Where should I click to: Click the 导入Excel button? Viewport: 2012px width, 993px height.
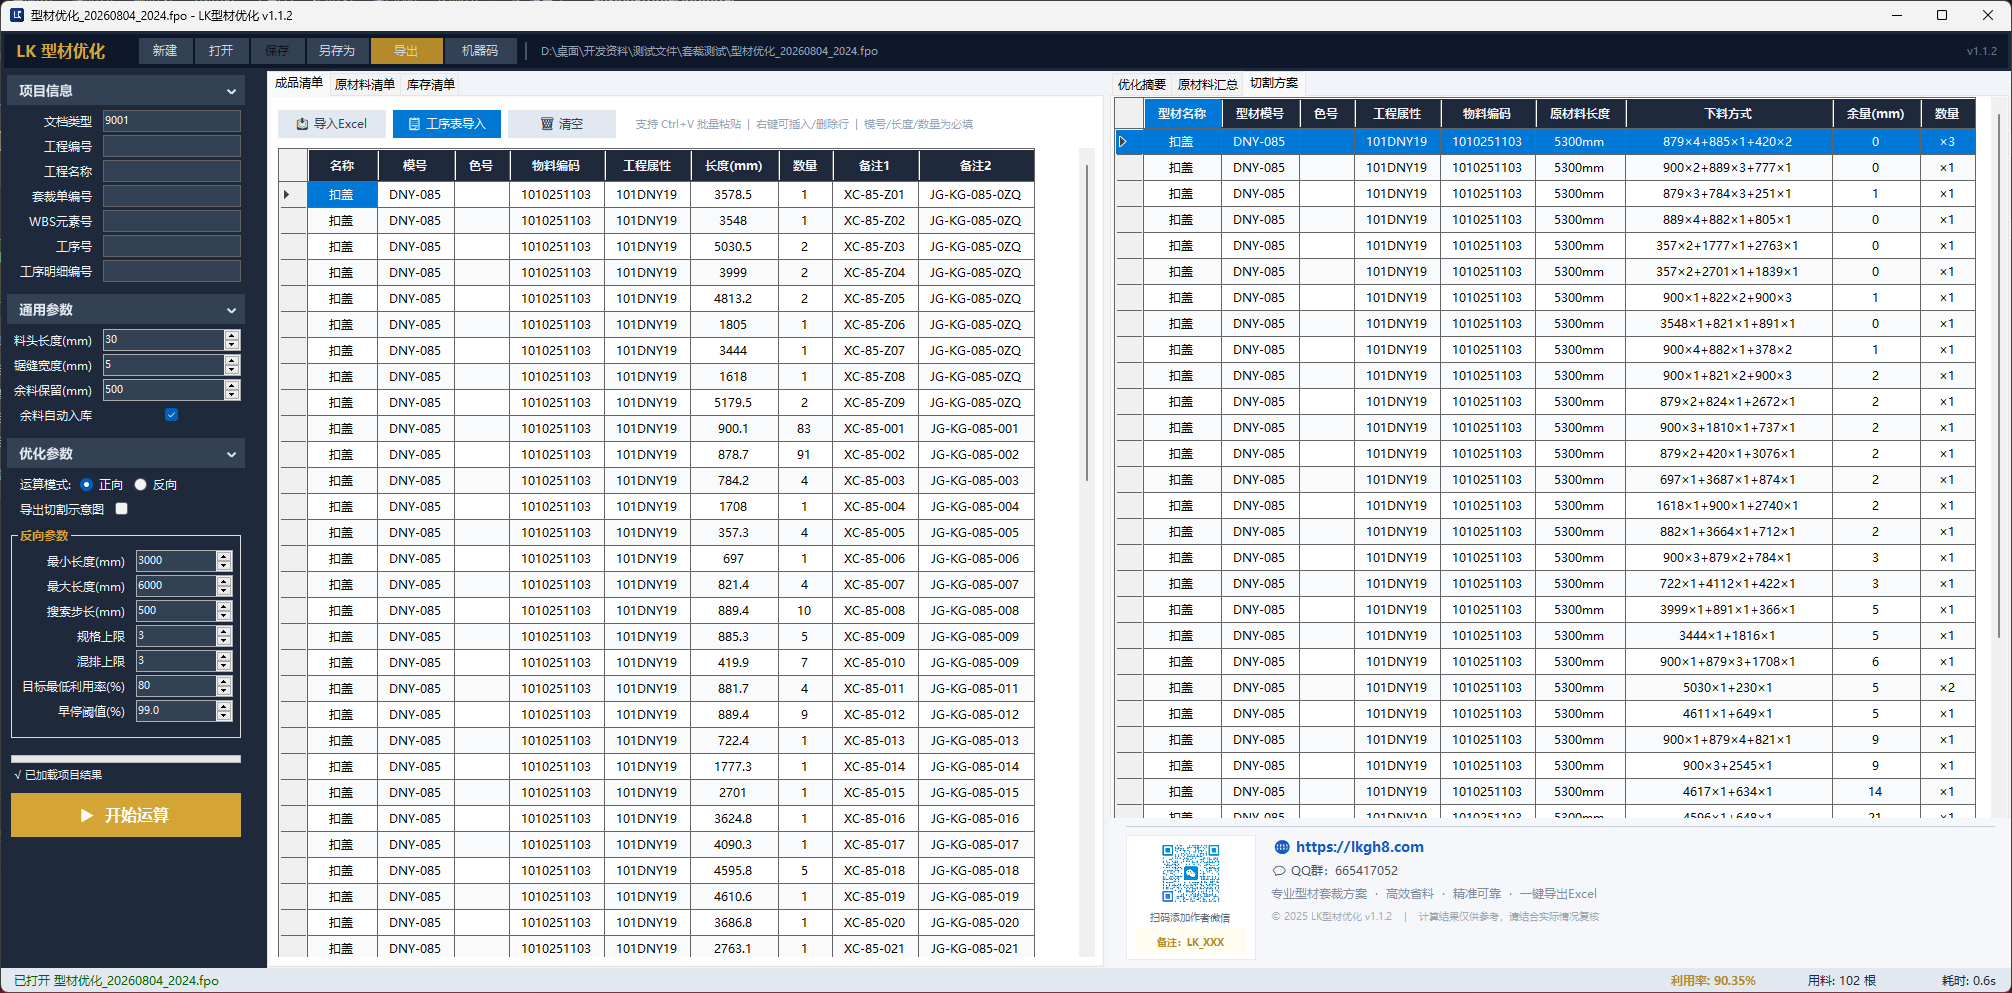pos(331,124)
